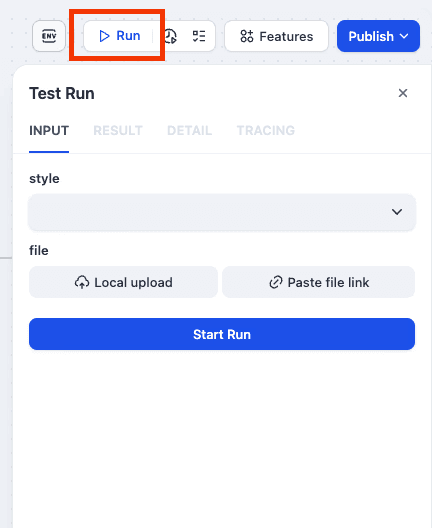432x528 pixels.
Task: Open the workflow checklist icon
Action: click(199, 36)
